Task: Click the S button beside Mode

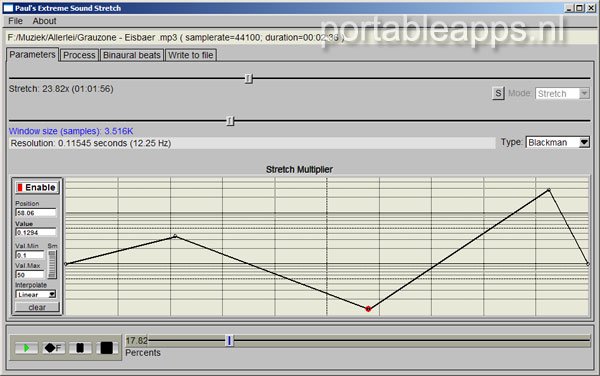Action: tap(498, 93)
